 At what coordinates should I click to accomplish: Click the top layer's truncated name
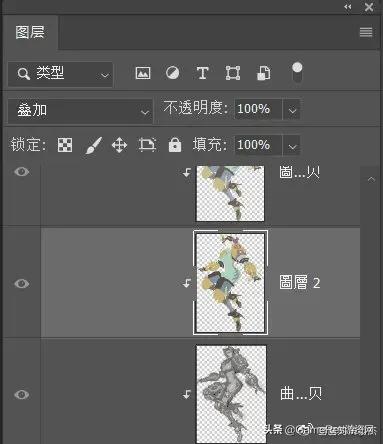pos(299,172)
